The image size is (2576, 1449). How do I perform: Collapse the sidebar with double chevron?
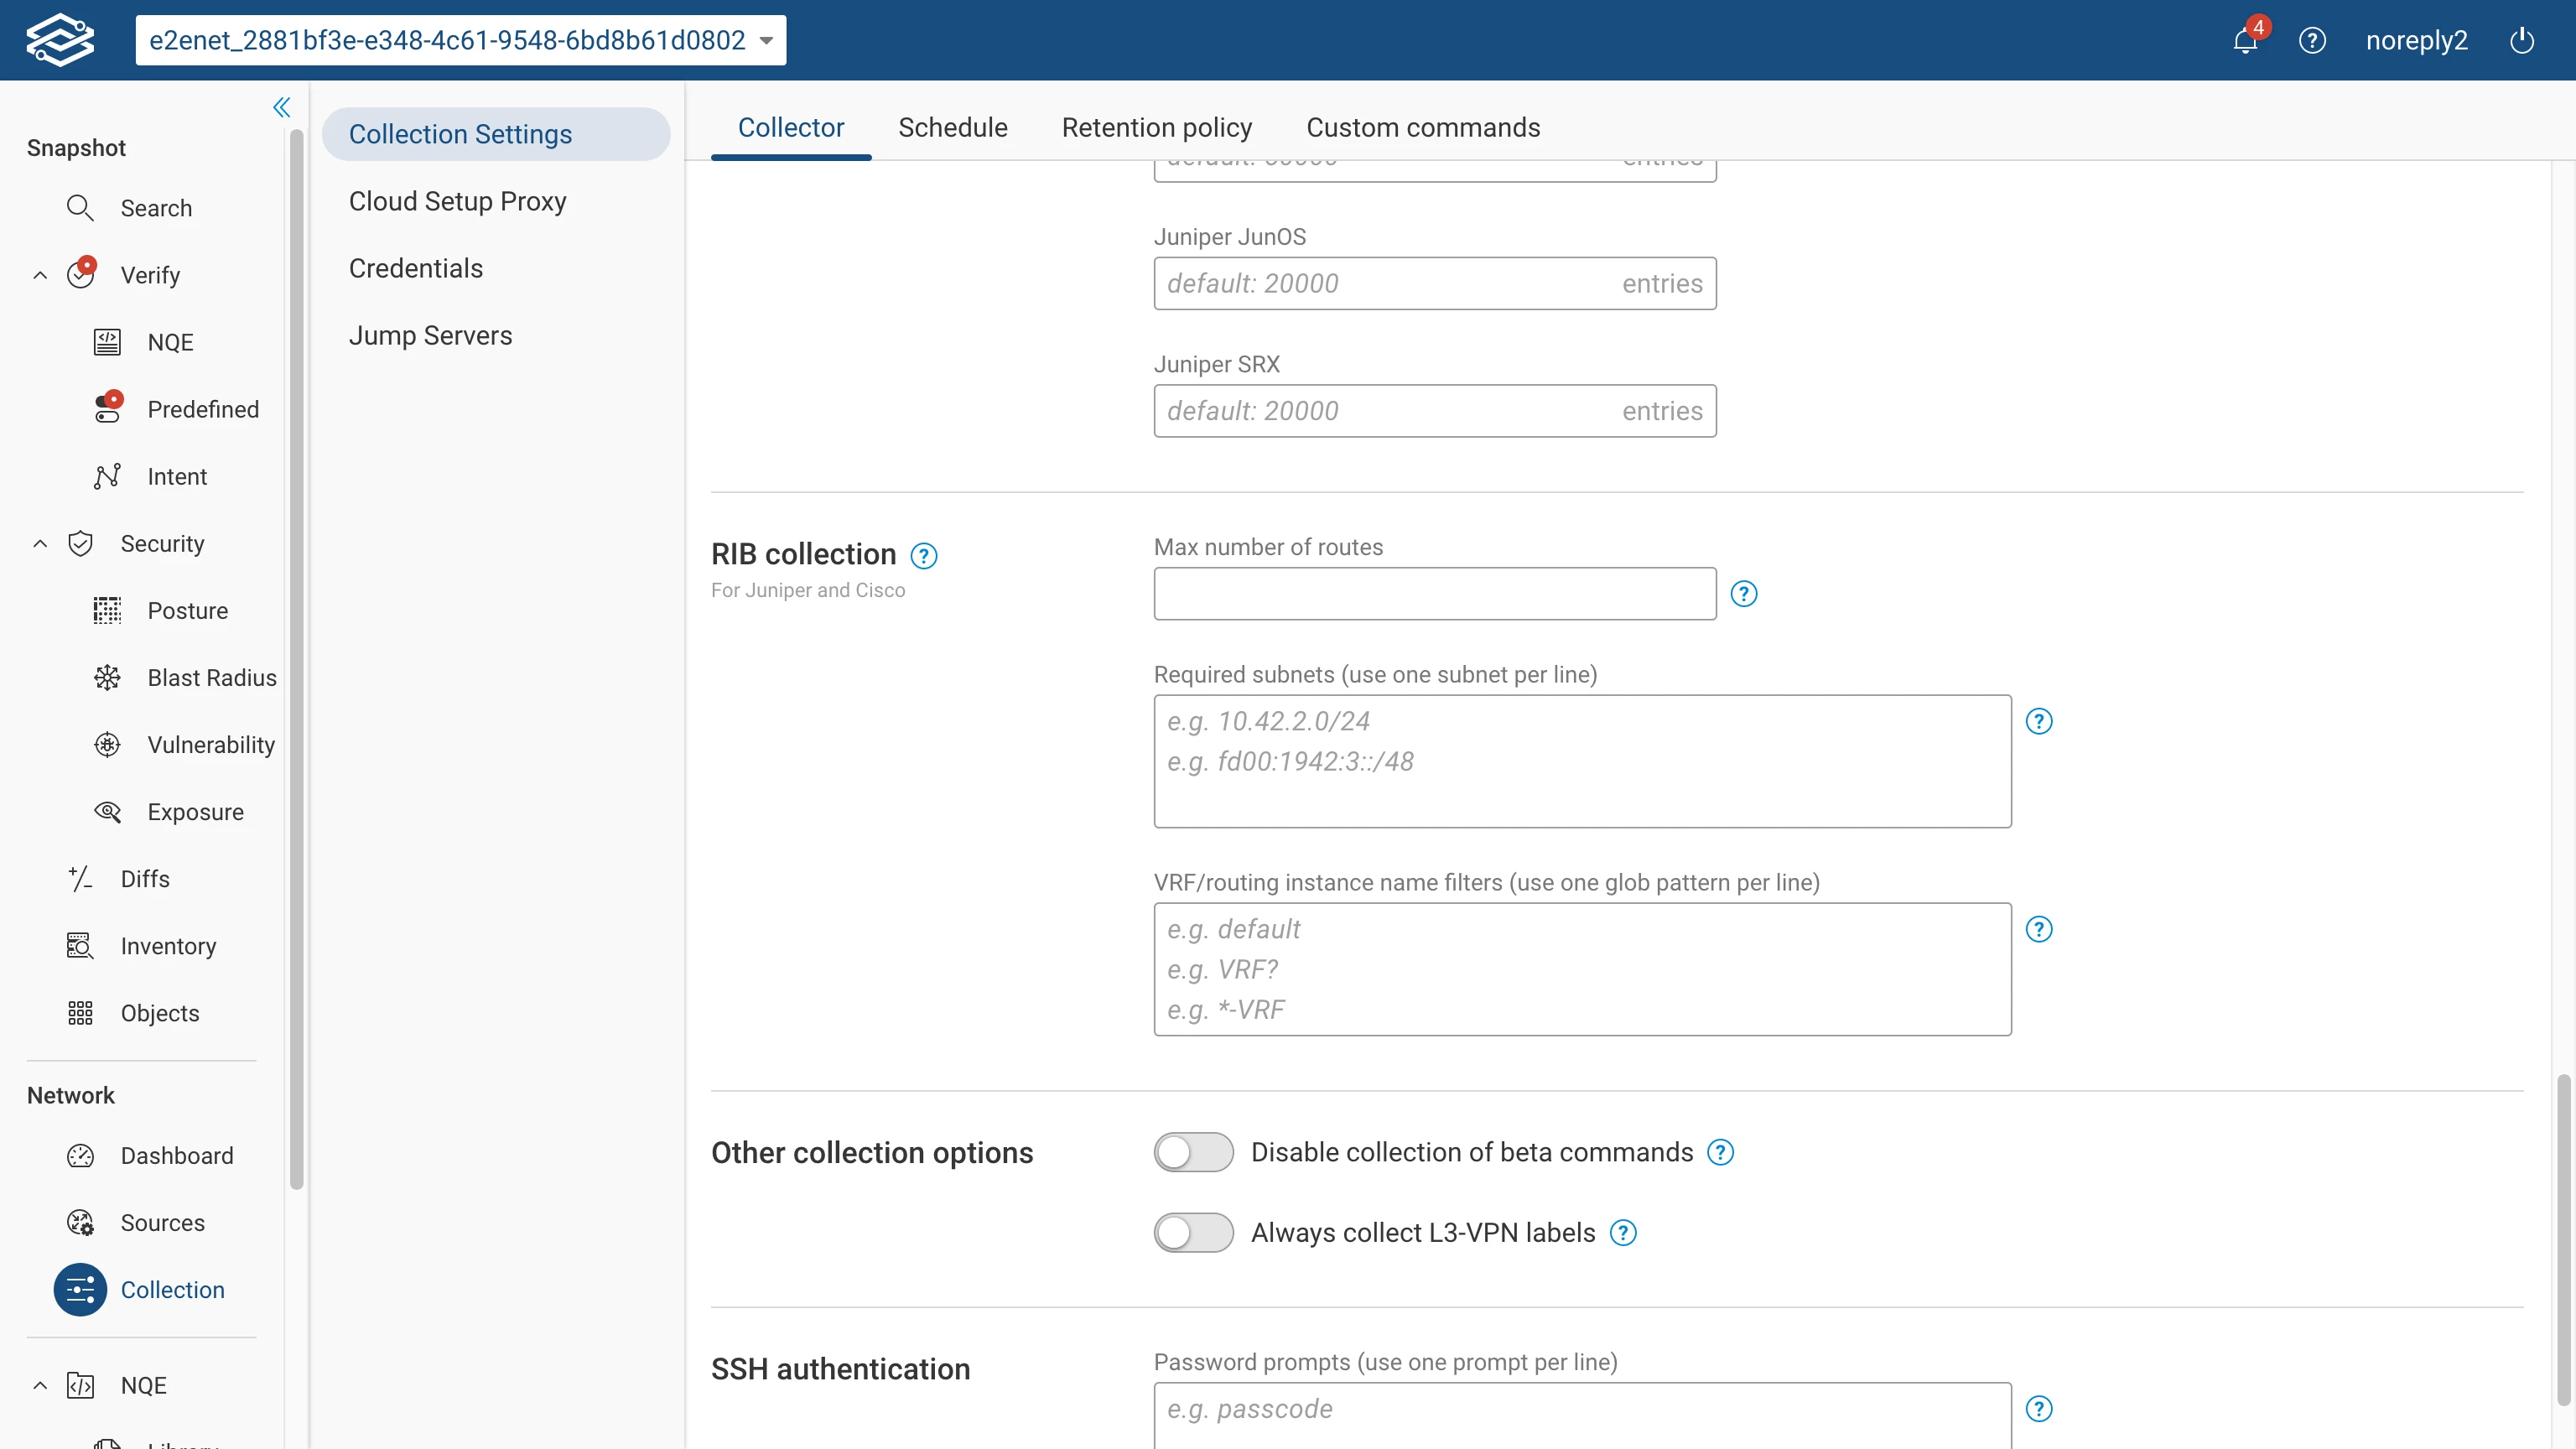coord(281,107)
